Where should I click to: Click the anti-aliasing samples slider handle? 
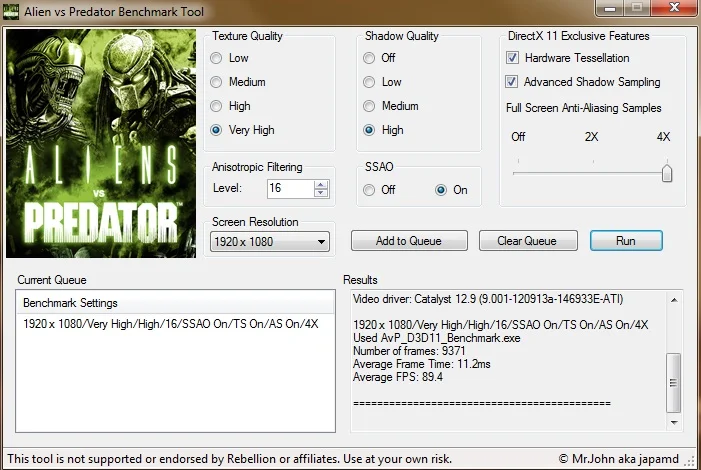tap(667, 173)
